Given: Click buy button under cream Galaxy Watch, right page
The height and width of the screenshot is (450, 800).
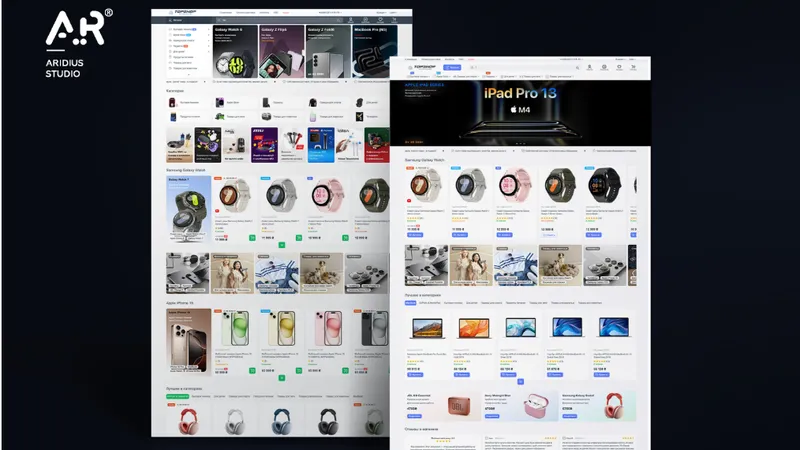Looking at the screenshot, I should [x=415, y=235].
